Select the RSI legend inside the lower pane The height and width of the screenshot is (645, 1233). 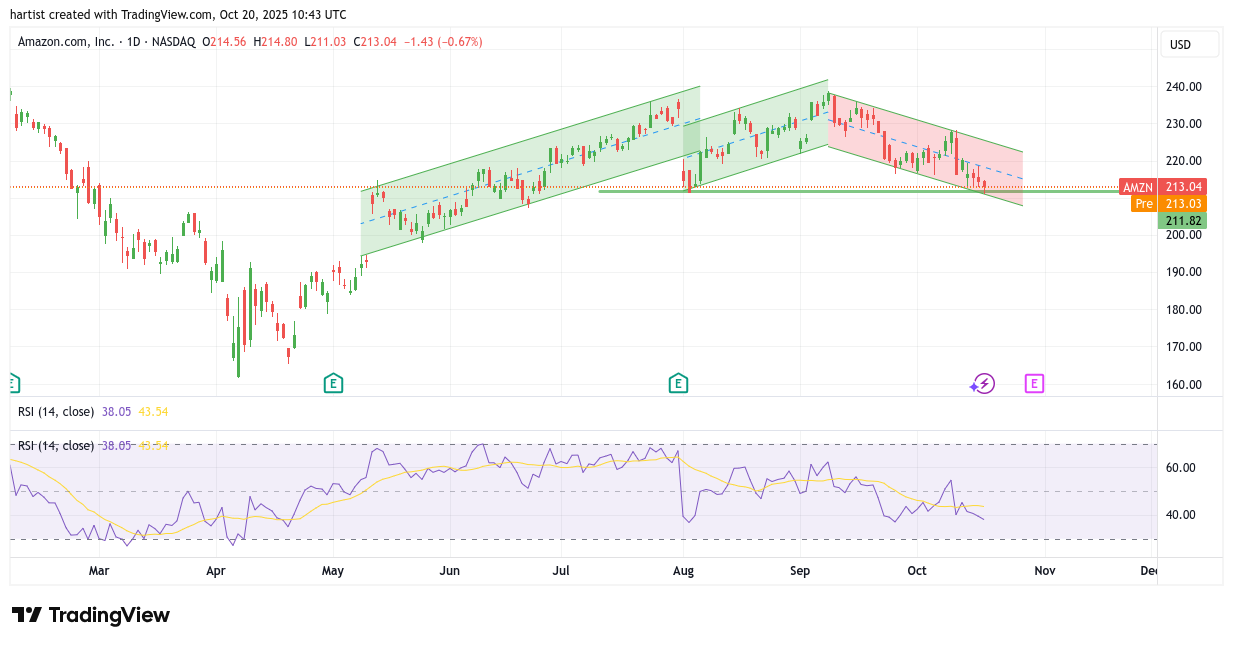[57, 446]
